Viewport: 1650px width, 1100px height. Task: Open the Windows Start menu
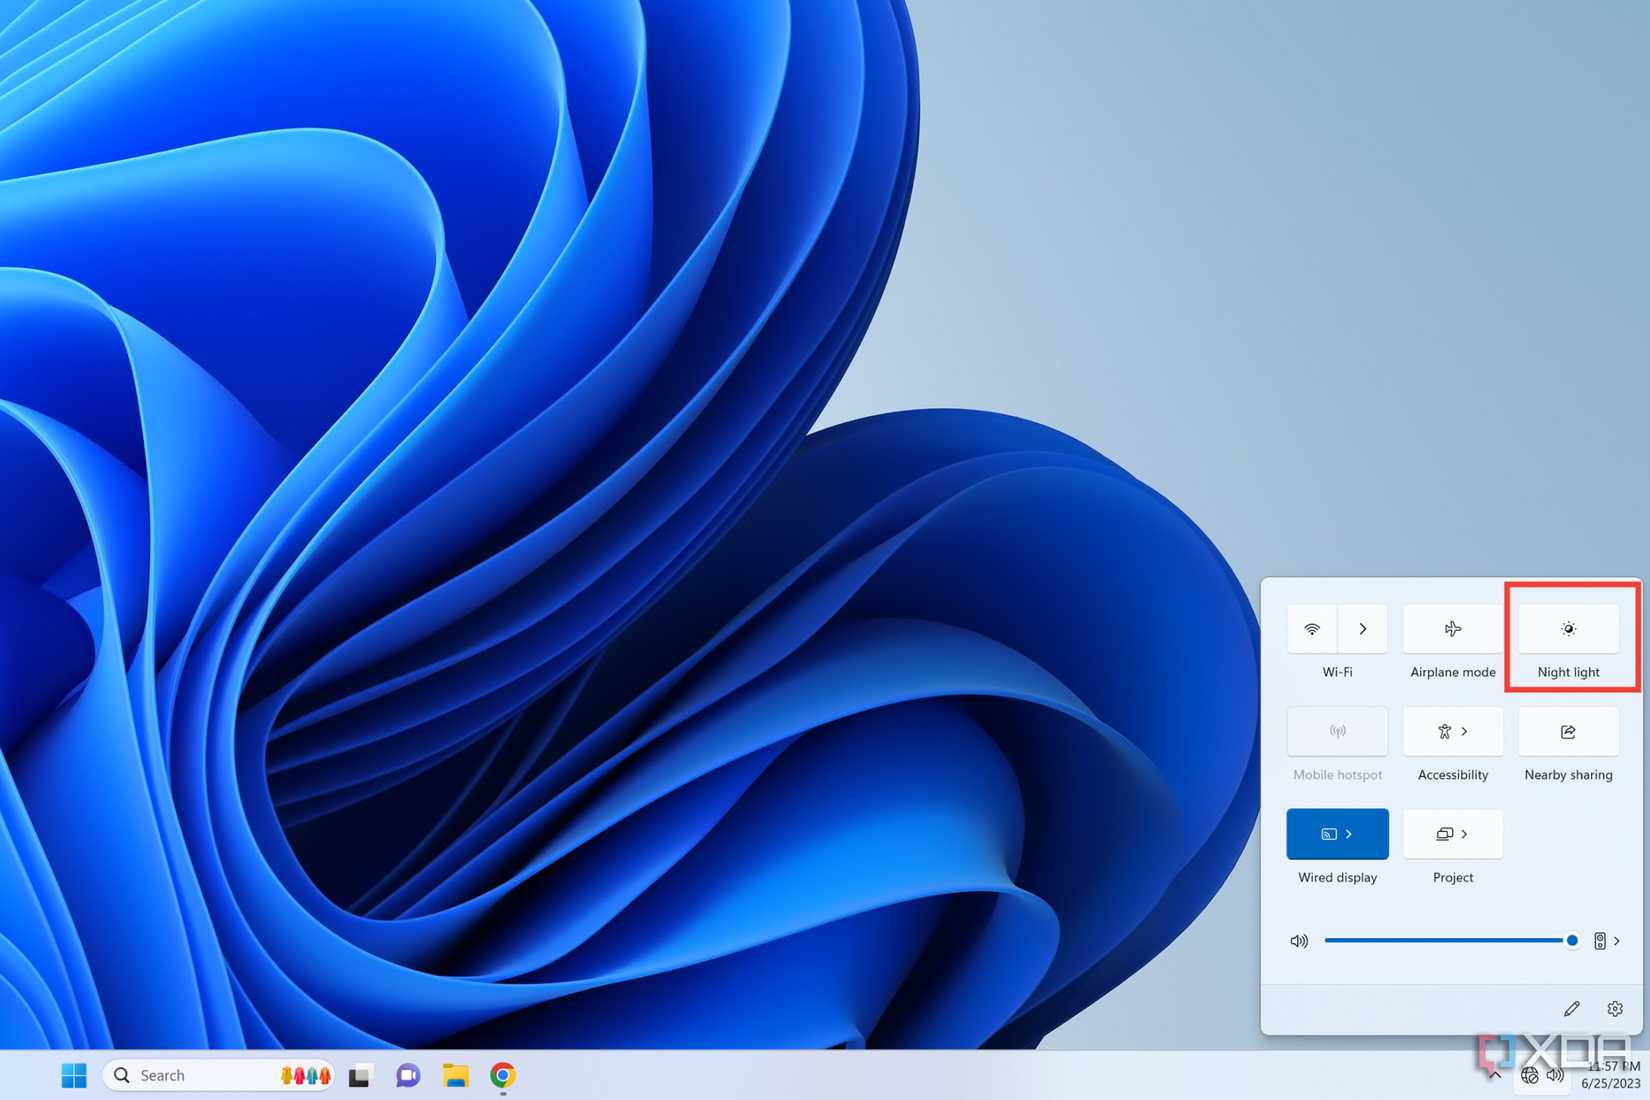(x=74, y=1075)
